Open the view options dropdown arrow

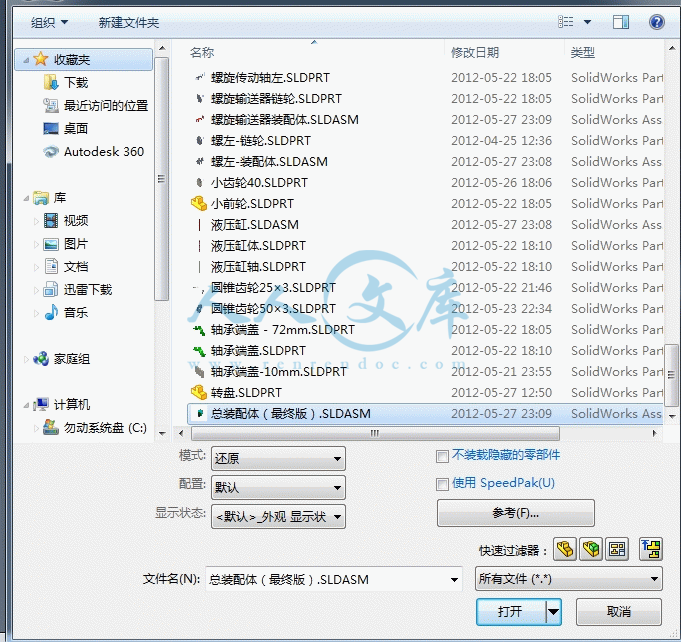[x=587, y=22]
